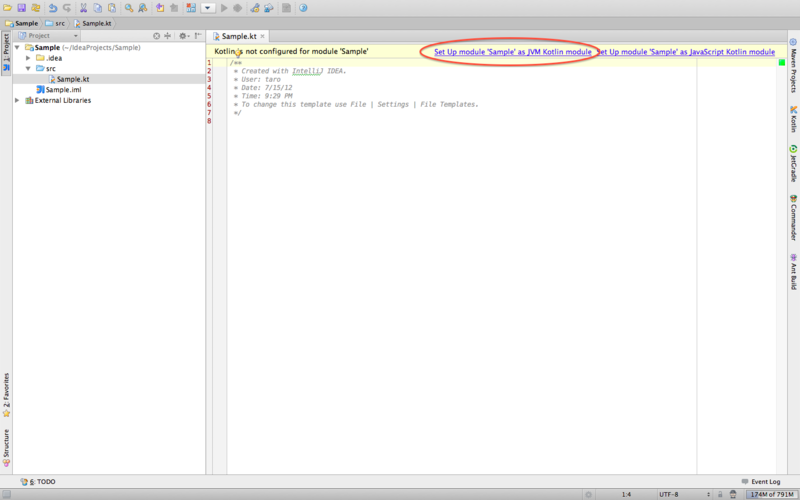Toggle the read-only lock icon
The height and width of the screenshot is (500, 800).
tap(720, 494)
